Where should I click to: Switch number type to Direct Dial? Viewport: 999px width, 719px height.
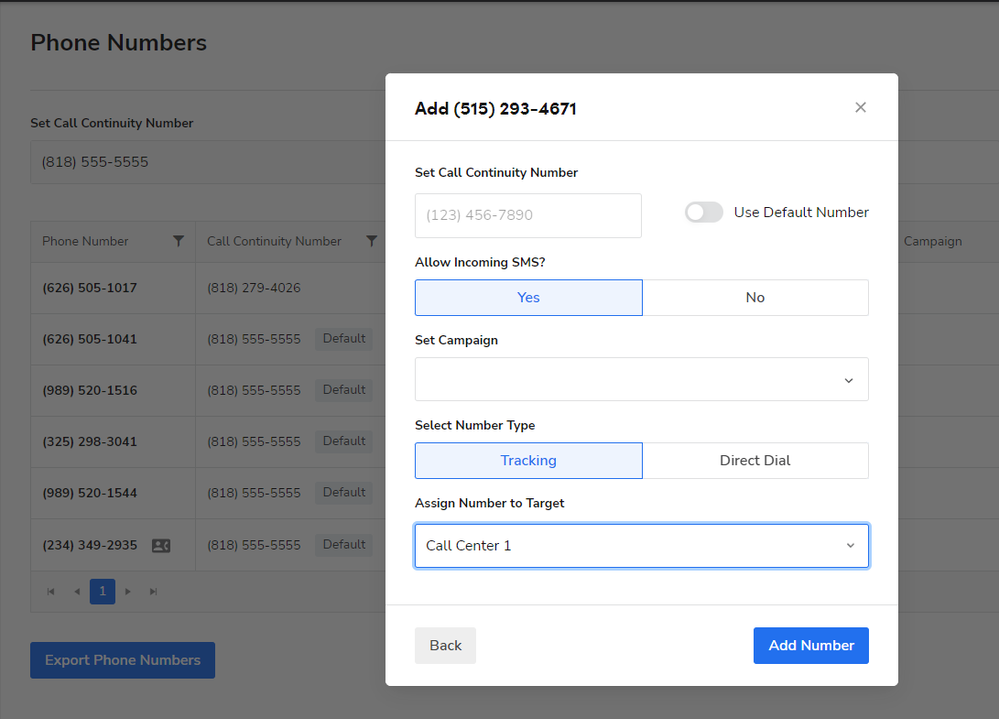(x=755, y=460)
